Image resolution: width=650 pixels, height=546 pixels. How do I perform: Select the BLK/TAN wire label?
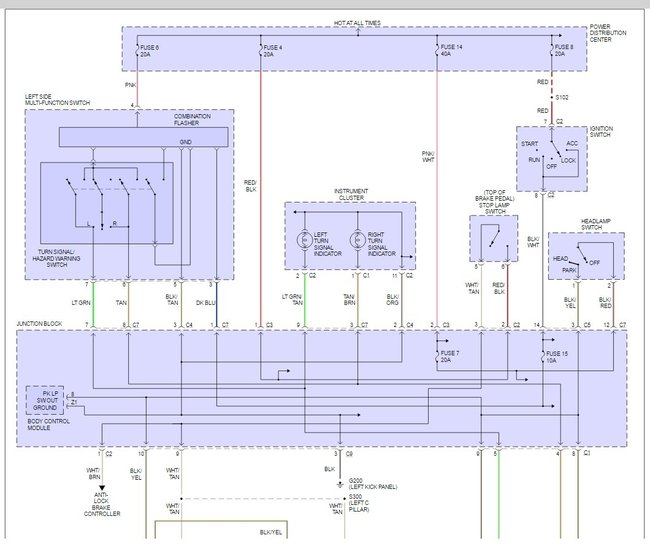[172, 300]
